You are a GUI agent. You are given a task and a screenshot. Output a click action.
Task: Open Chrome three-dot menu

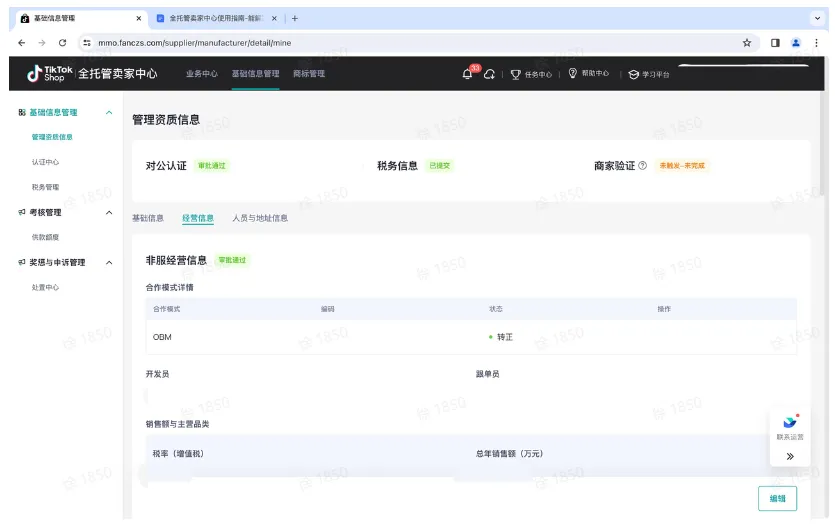[x=816, y=43]
